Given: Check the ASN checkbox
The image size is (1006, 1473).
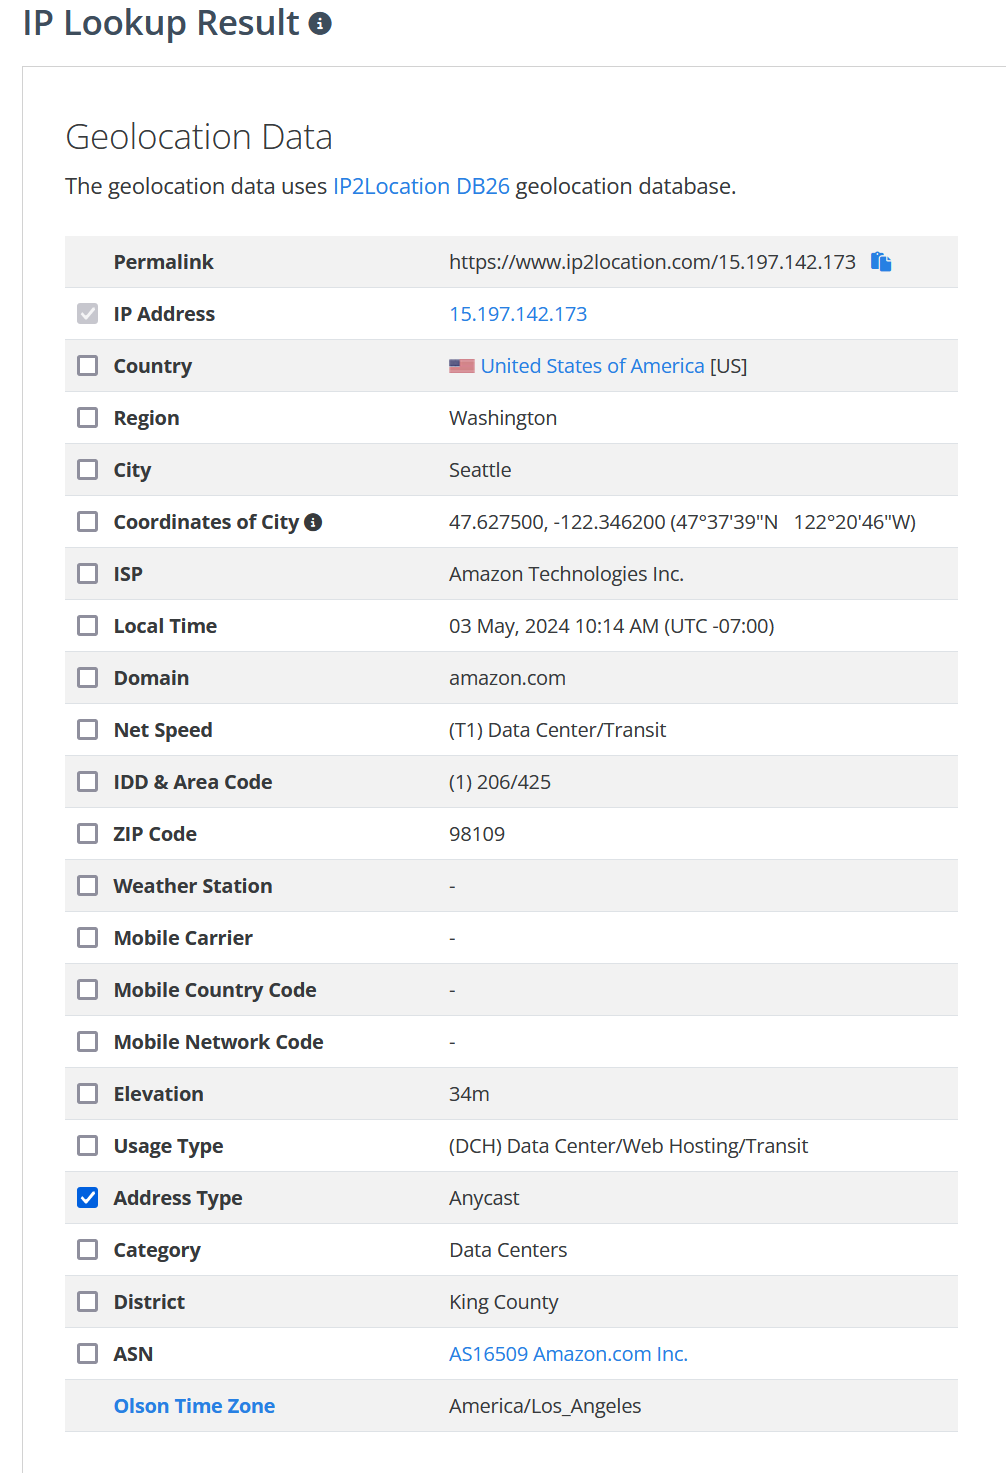Looking at the screenshot, I should [x=88, y=1354].
